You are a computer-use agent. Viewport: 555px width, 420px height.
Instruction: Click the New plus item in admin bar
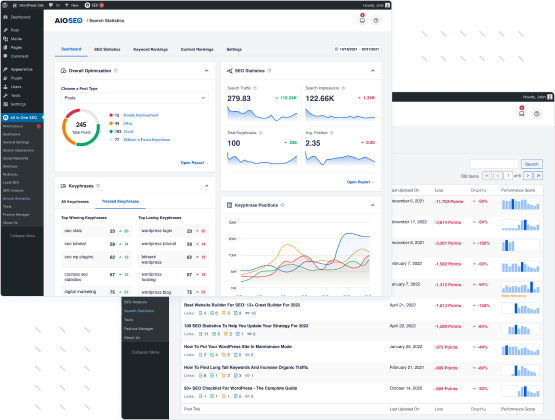pos(72,5)
